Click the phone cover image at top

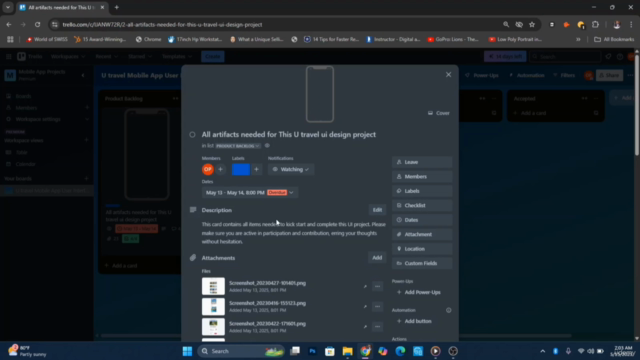[x=320, y=94]
